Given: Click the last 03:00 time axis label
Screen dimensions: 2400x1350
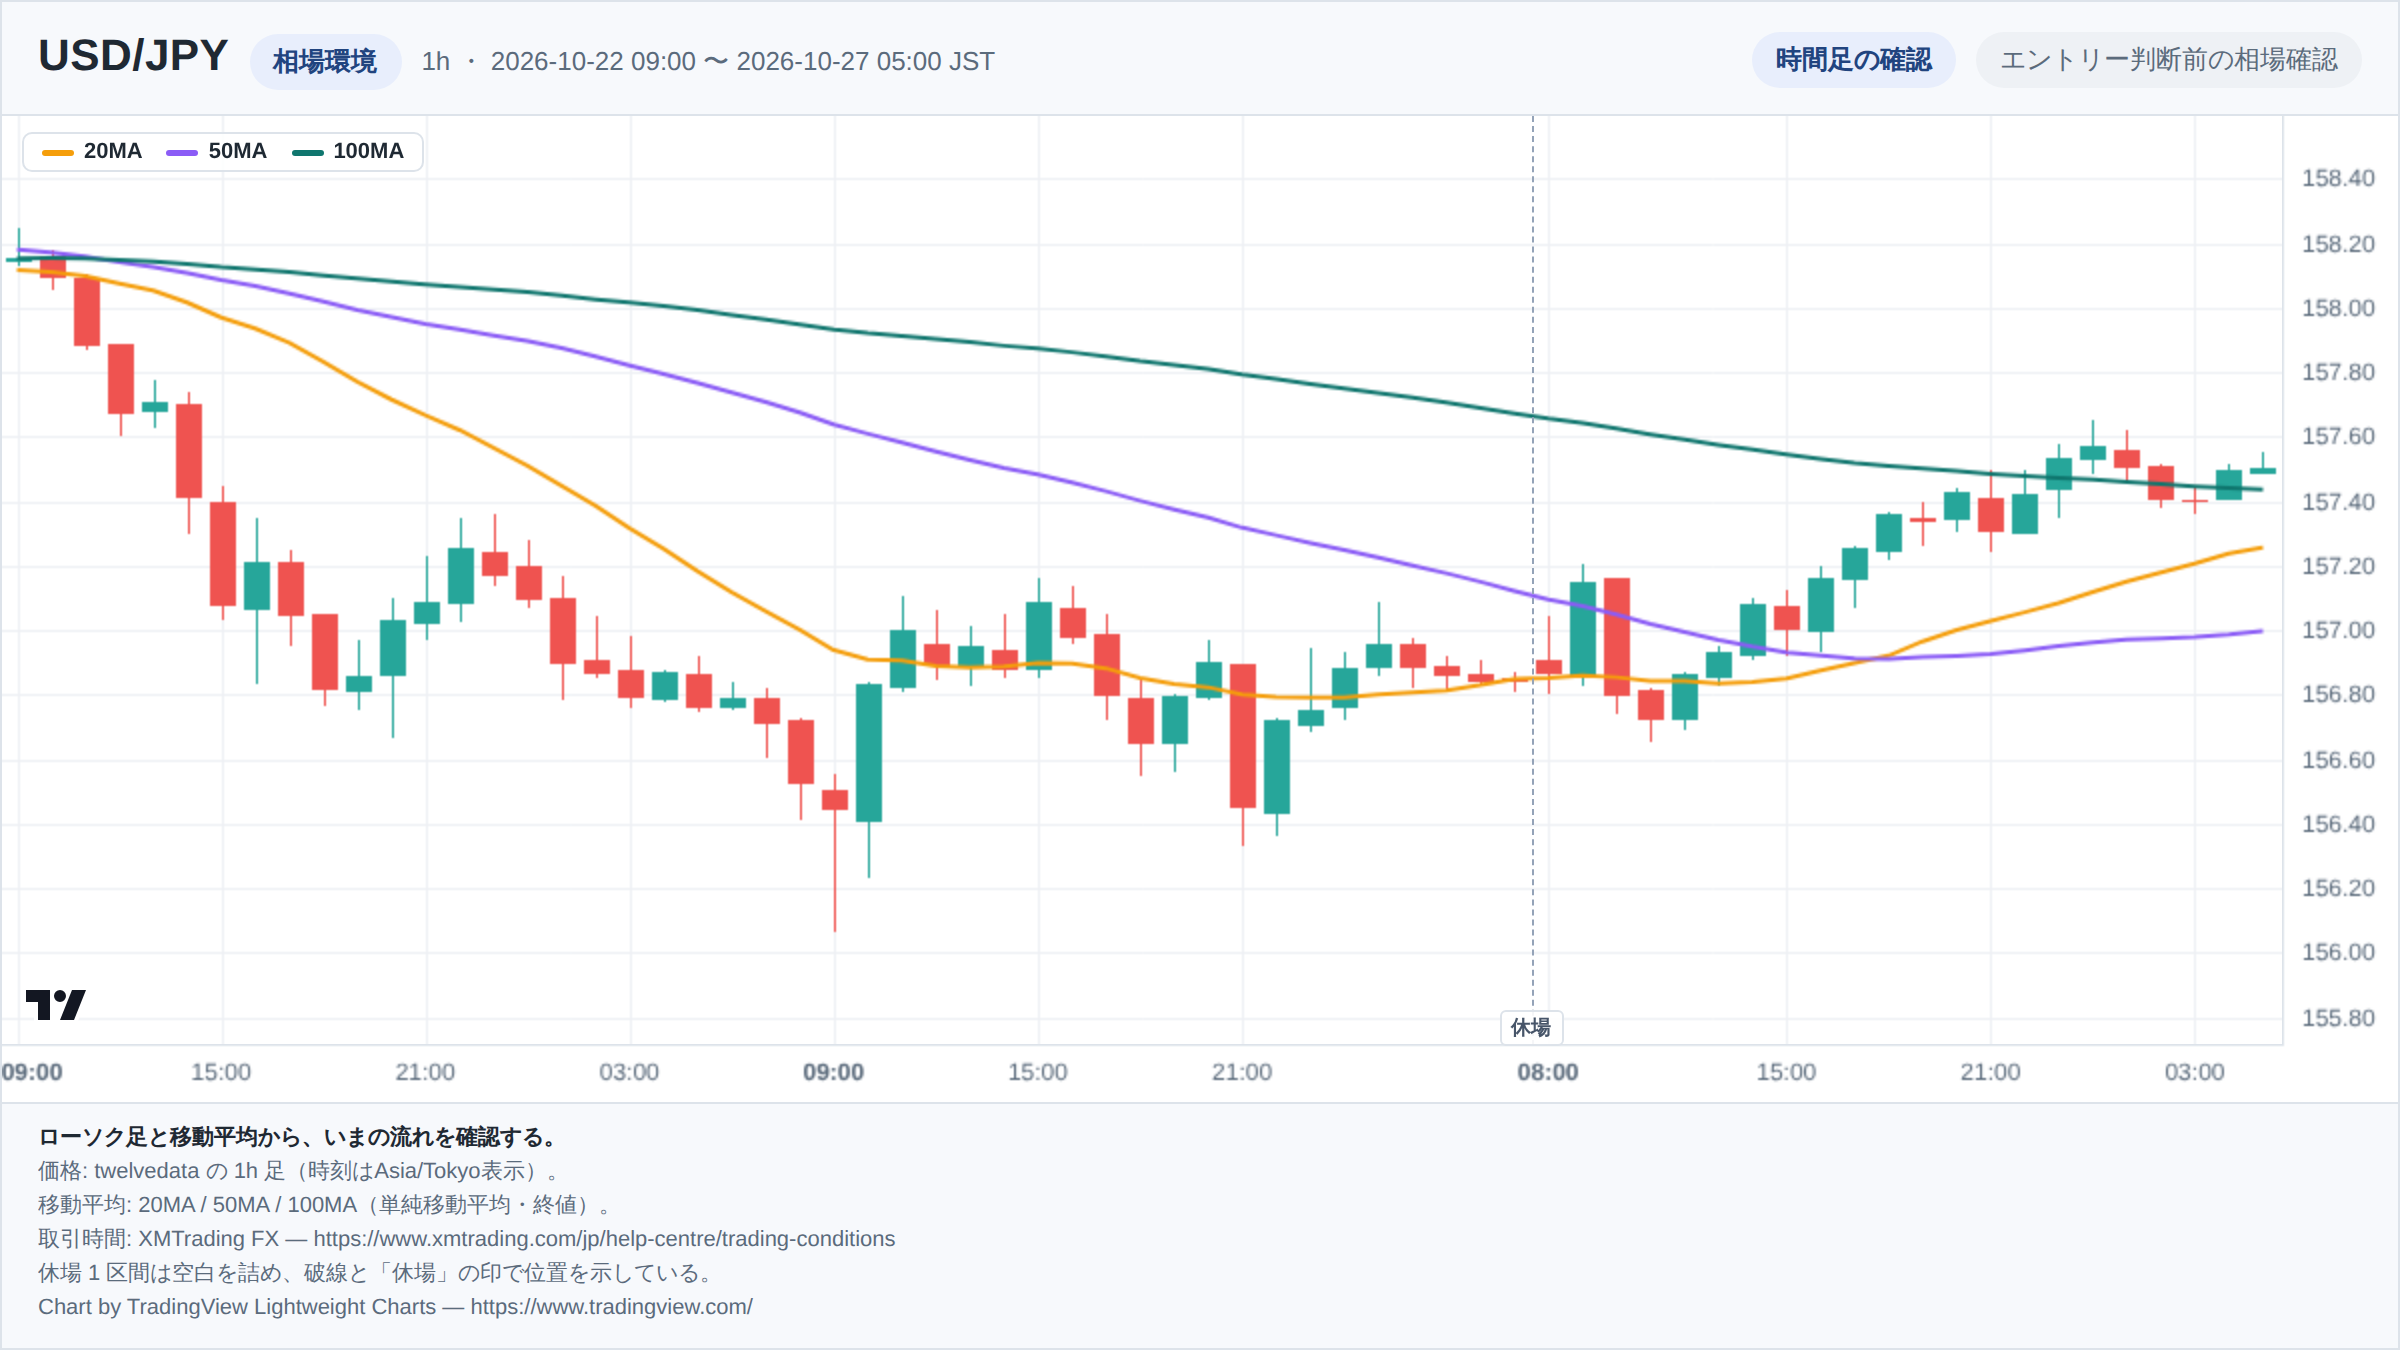Looking at the screenshot, I should (2194, 1072).
